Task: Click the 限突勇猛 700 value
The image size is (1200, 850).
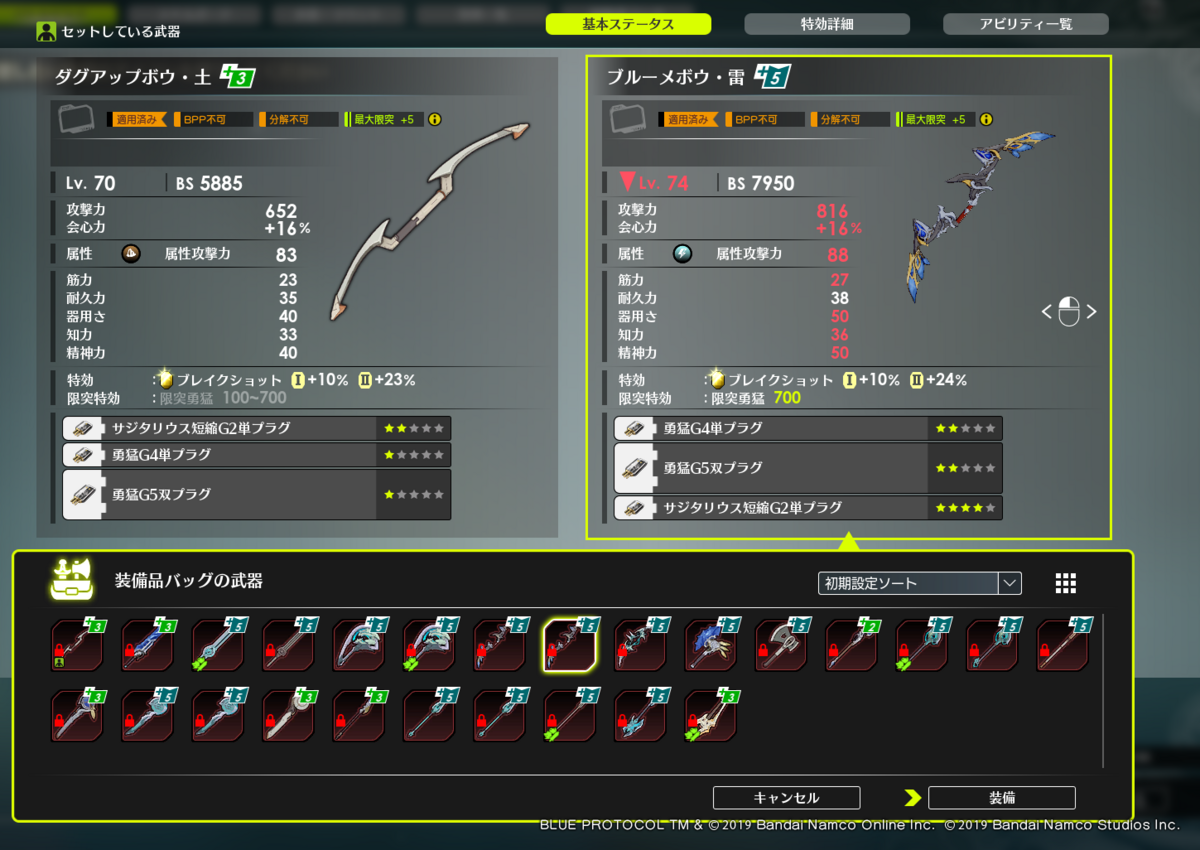Action: (786, 398)
